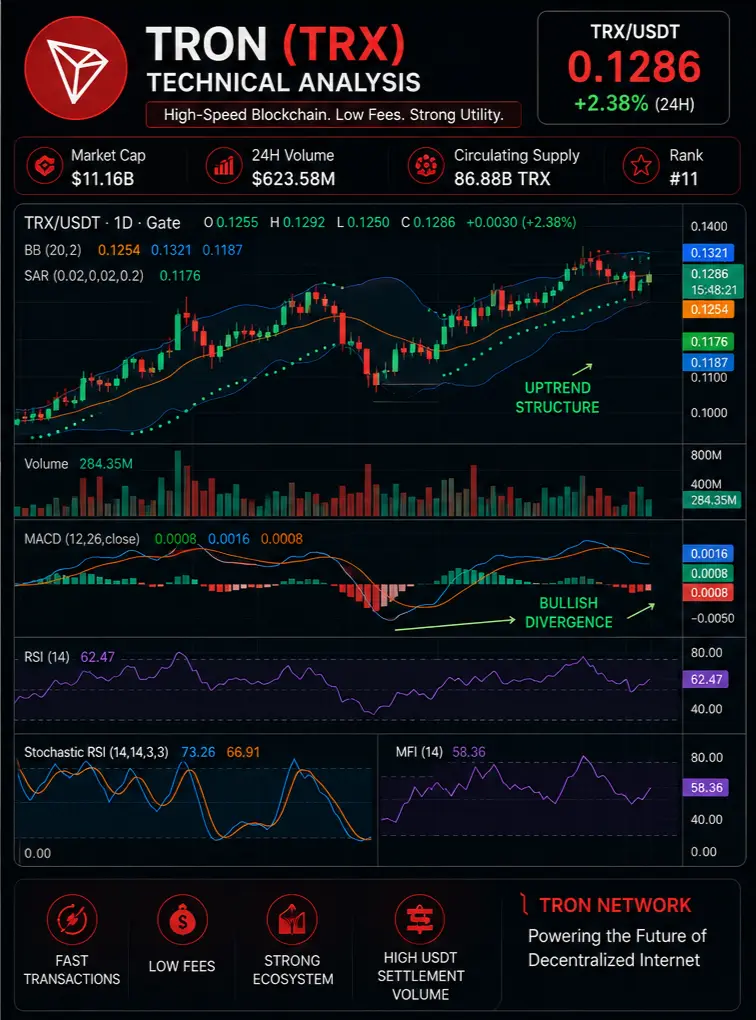Screen dimensions: 756x1020
Task: Click the Rank star icon
Action: coord(641,166)
